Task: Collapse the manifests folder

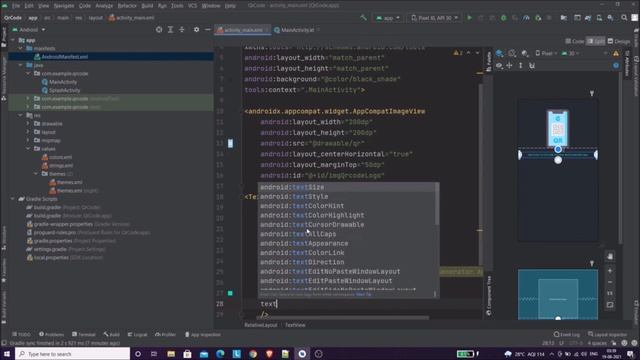Action: click(20, 48)
